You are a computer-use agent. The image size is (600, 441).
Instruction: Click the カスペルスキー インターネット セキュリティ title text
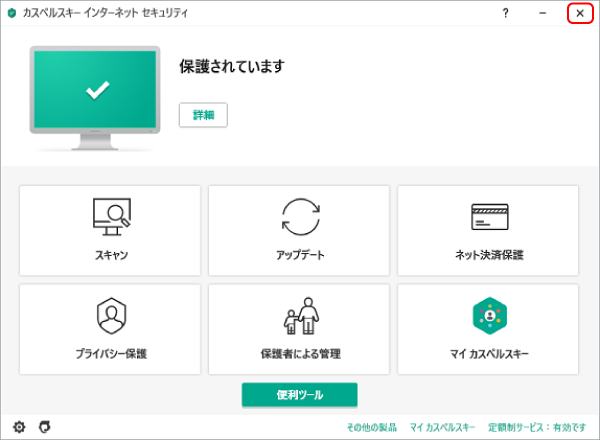coord(106,13)
